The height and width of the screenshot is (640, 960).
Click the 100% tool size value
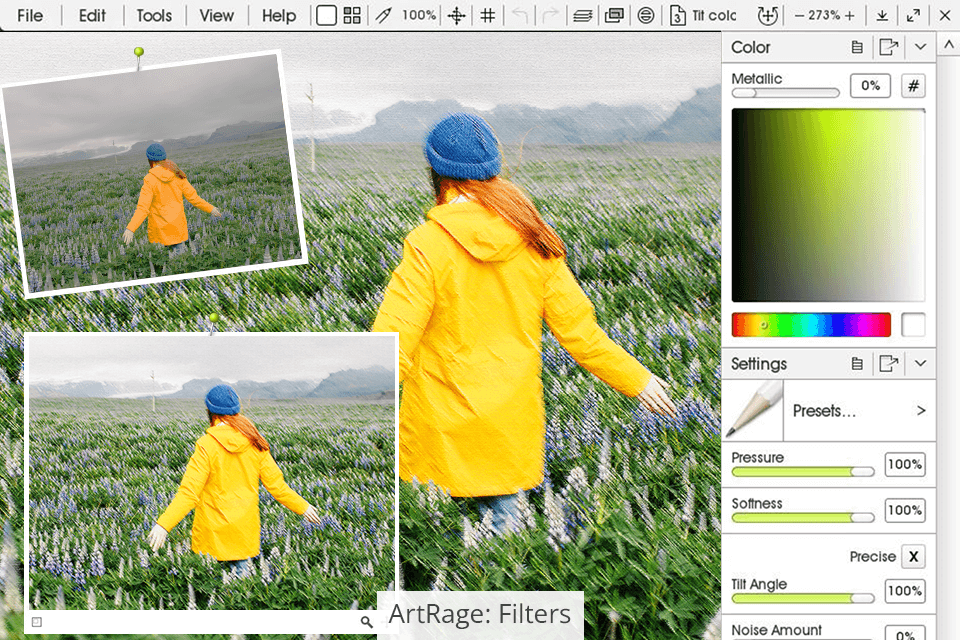(x=418, y=15)
